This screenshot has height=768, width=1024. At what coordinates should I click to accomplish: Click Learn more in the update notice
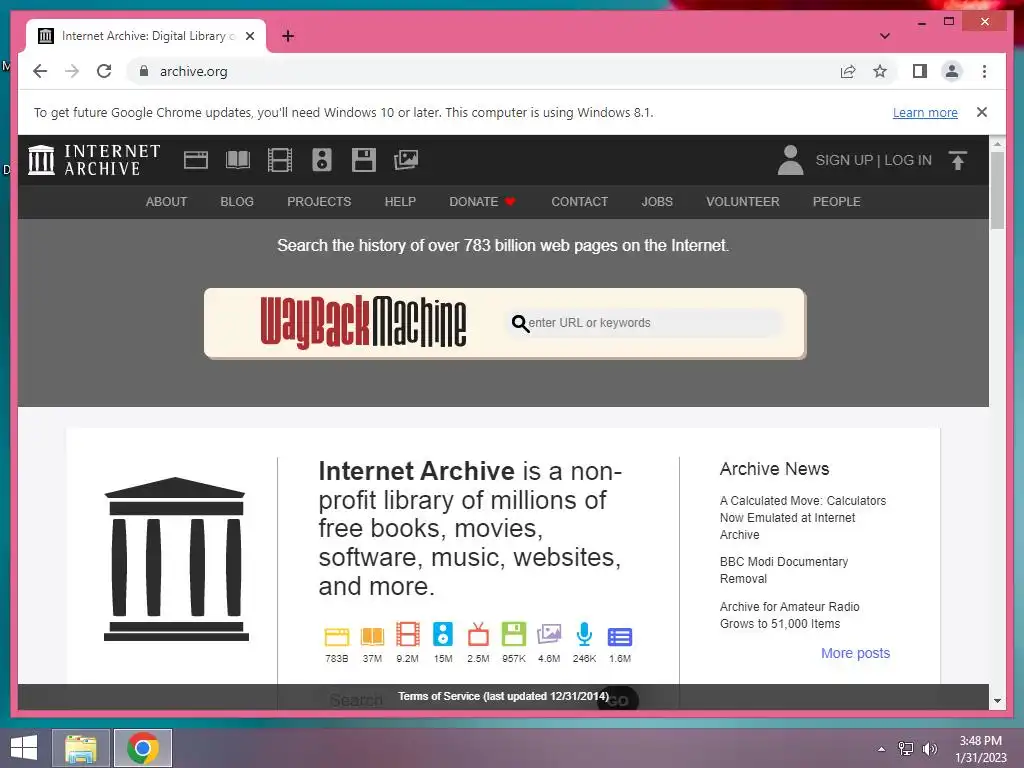pos(925,112)
